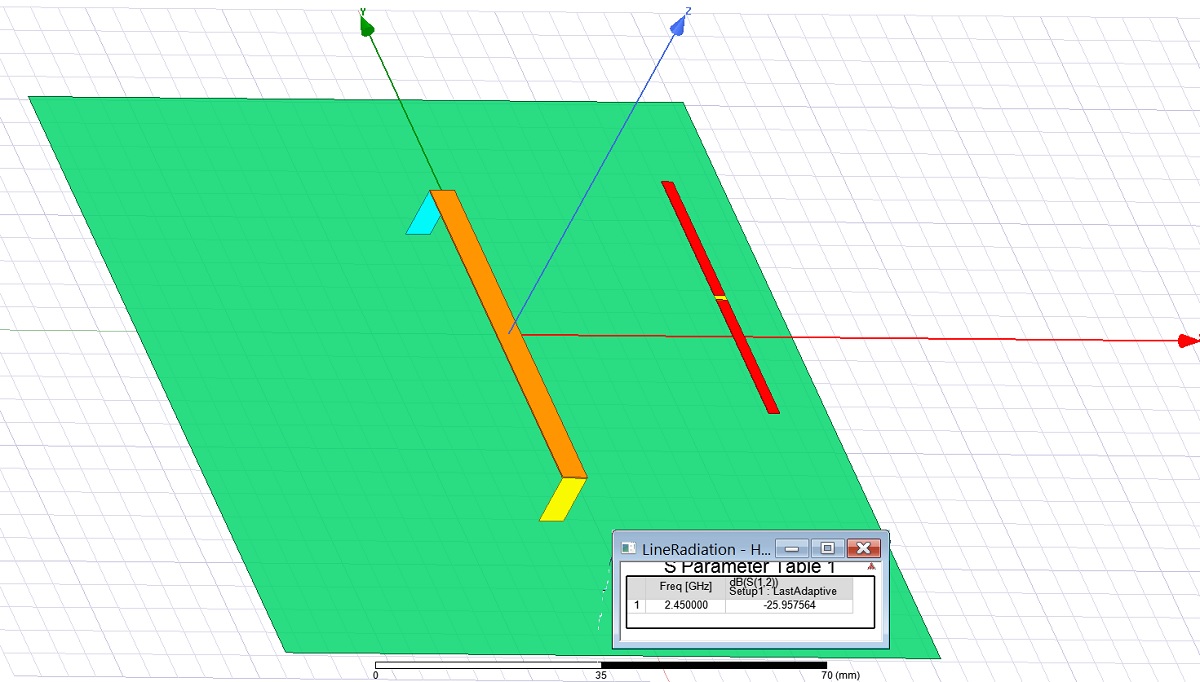Screen dimensions: 1200x682
Task: Click the red marker icon in the report corner
Action: [872, 567]
